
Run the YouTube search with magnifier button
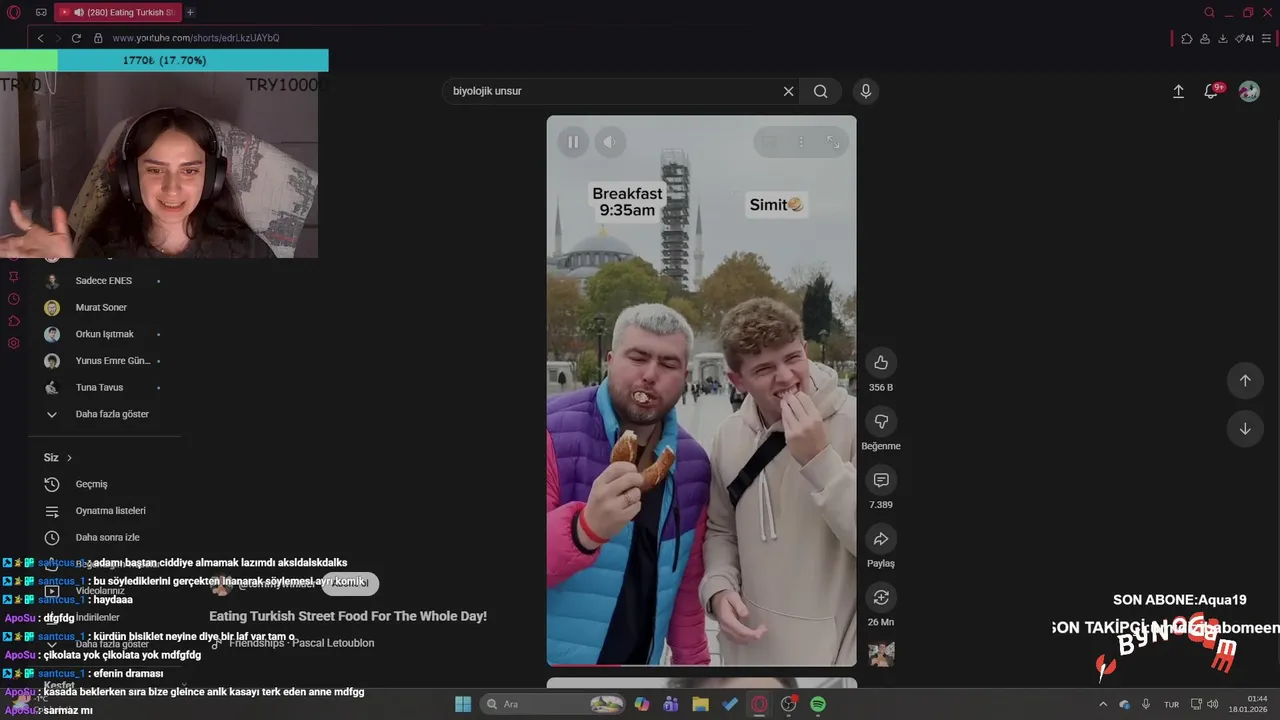tap(821, 91)
